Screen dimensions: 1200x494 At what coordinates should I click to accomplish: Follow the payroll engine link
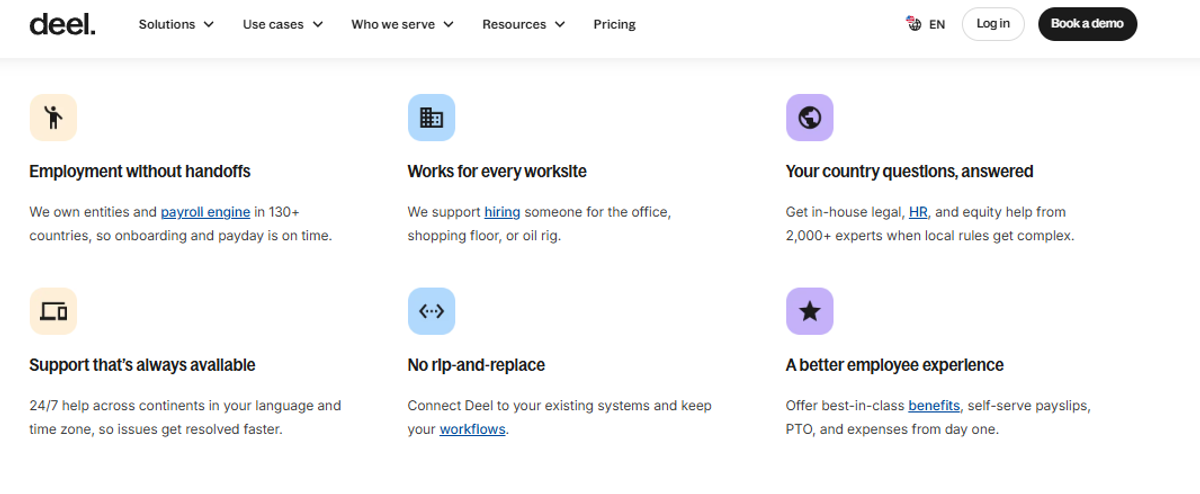205,212
